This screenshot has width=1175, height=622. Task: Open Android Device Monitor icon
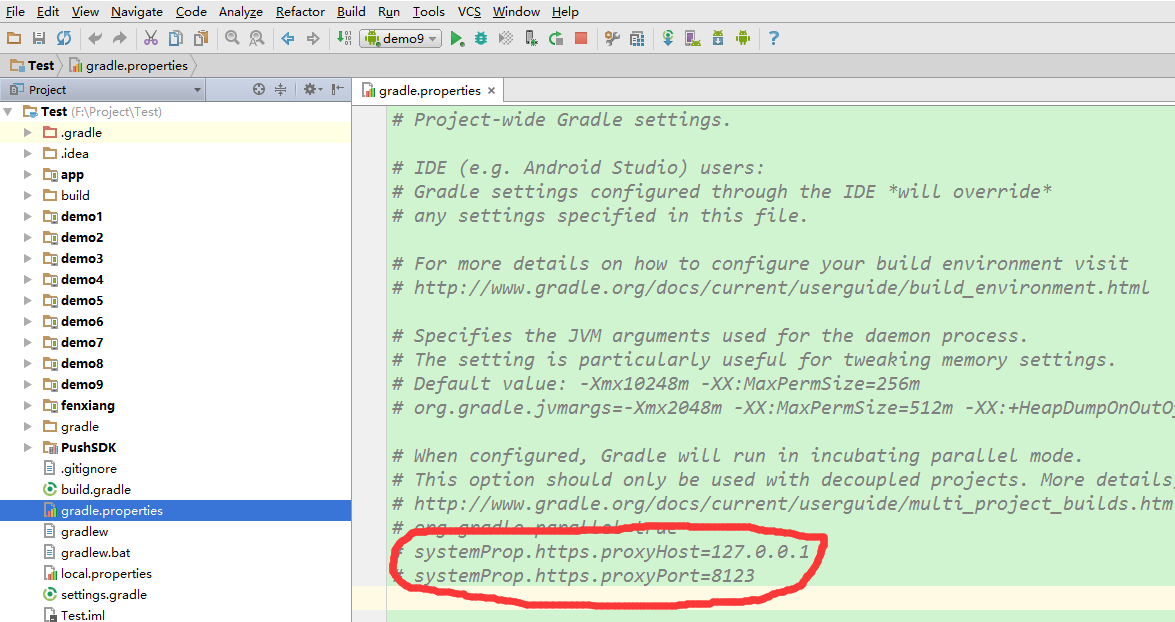point(743,38)
